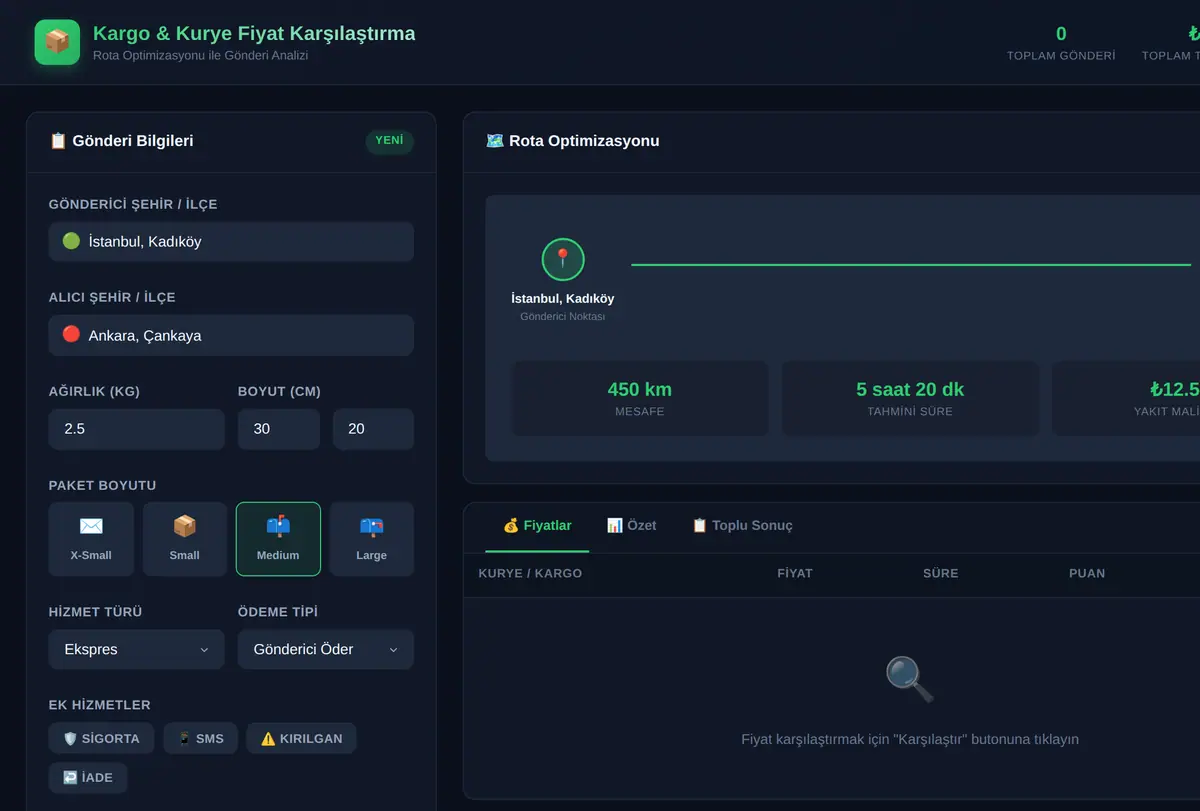Switch to the Fiyatlar tab
This screenshot has width=1200, height=811.
tap(537, 526)
